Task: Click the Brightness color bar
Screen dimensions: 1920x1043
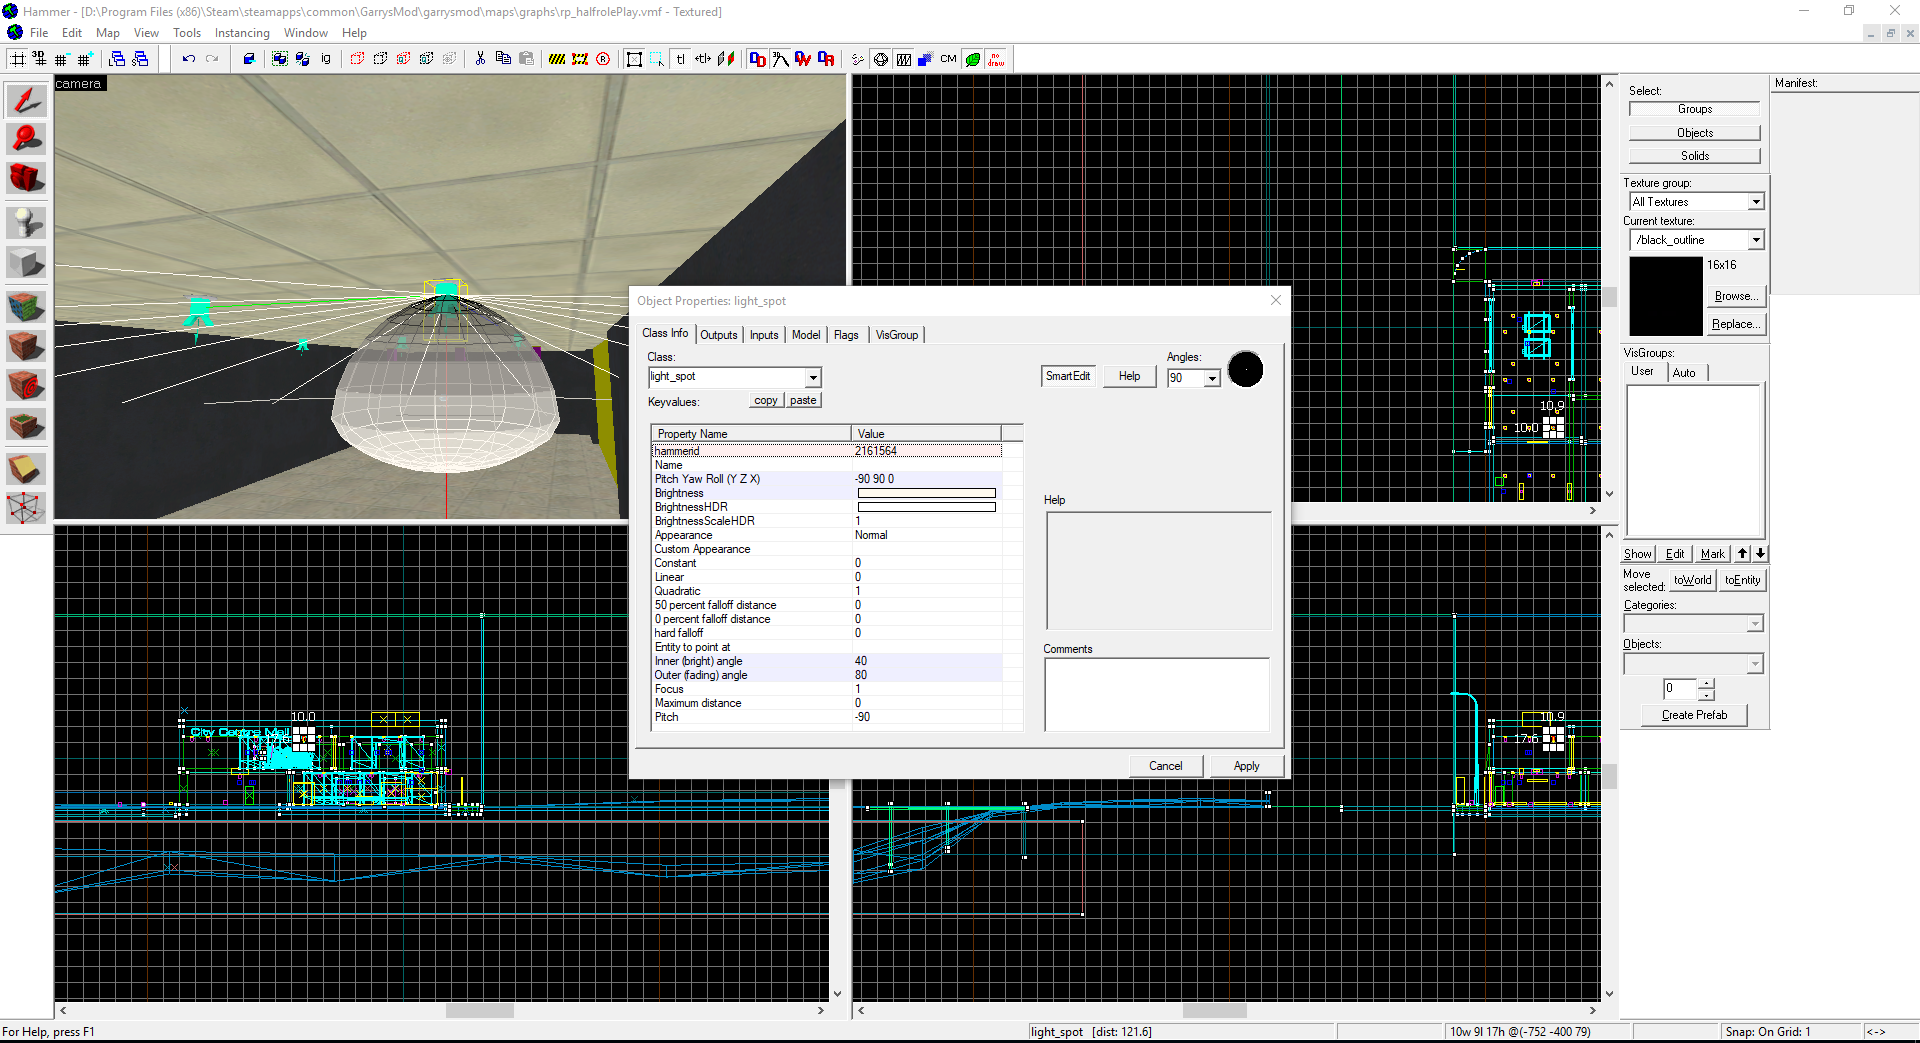Action: click(x=926, y=493)
